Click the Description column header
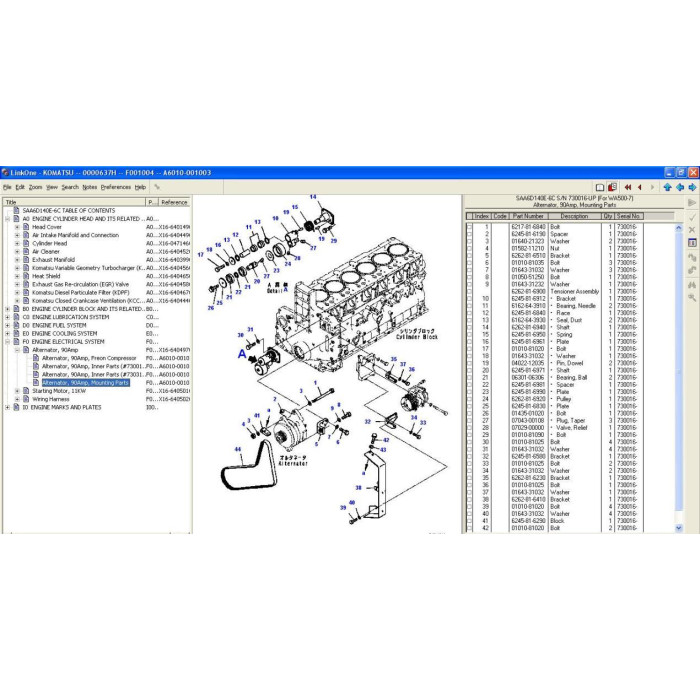Image resolution: width=700 pixels, height=700 pixels. 574,216
